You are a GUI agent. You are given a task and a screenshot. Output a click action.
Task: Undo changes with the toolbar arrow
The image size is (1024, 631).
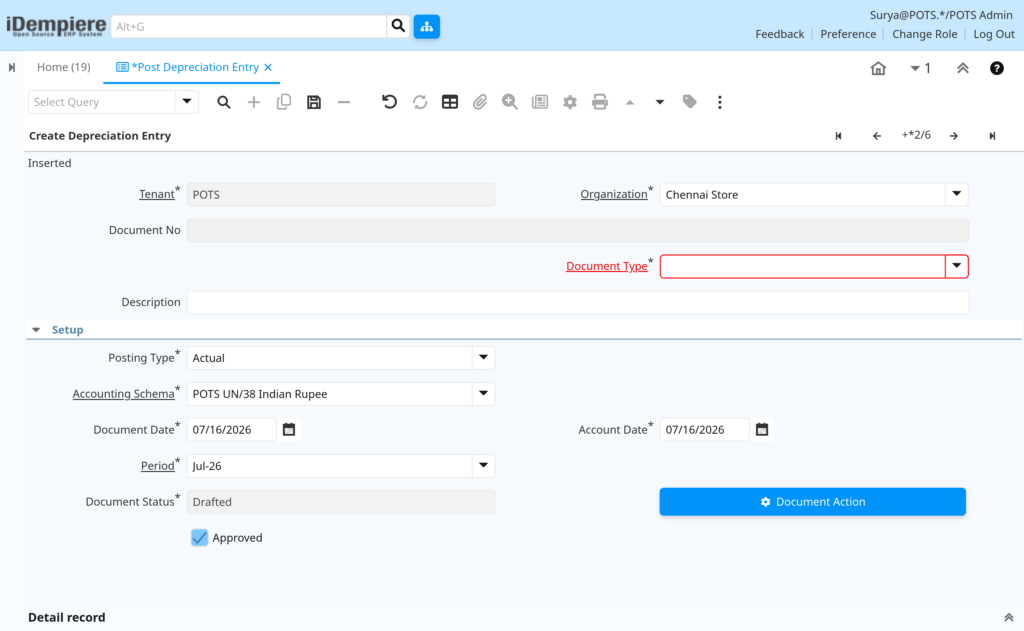point(389,102)
